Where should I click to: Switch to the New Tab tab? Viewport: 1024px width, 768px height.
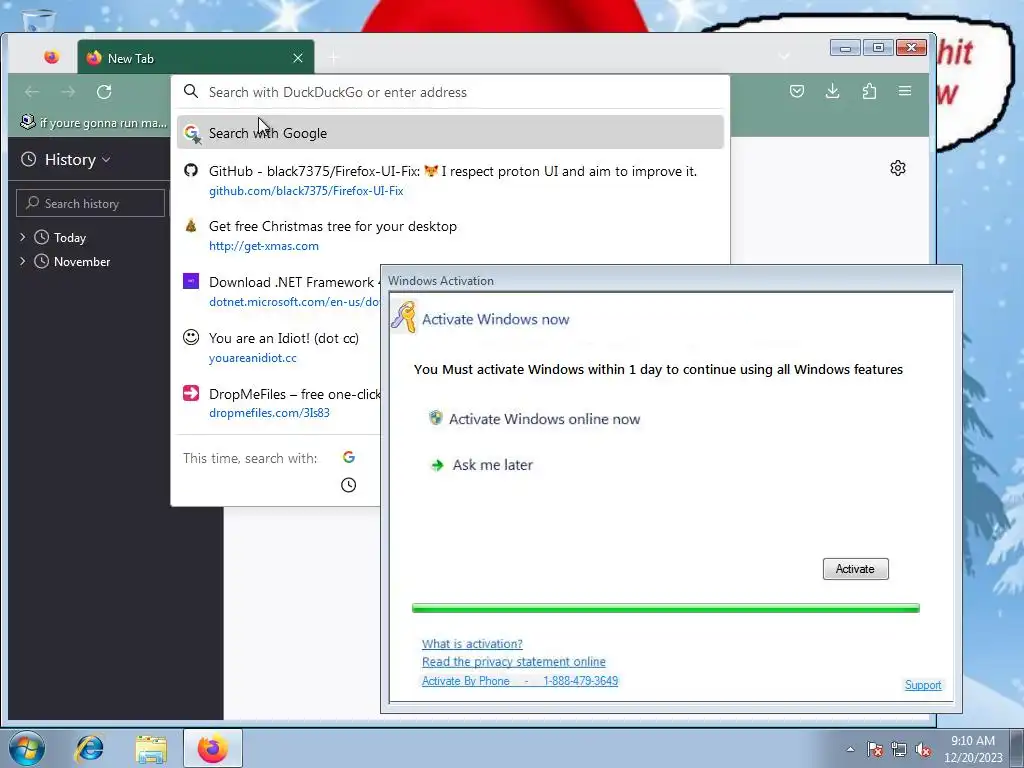[195, 57]
